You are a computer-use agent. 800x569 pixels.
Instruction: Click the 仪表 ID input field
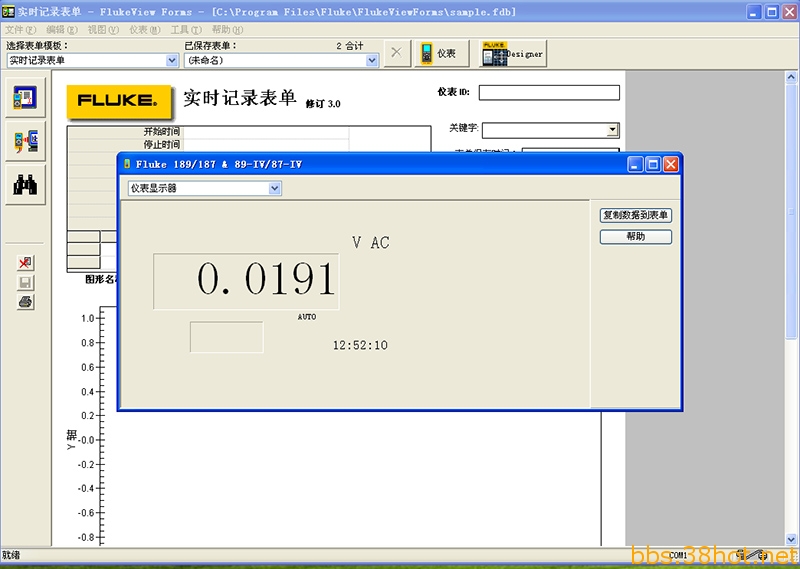pyautogui.click(x=549, y=92)
